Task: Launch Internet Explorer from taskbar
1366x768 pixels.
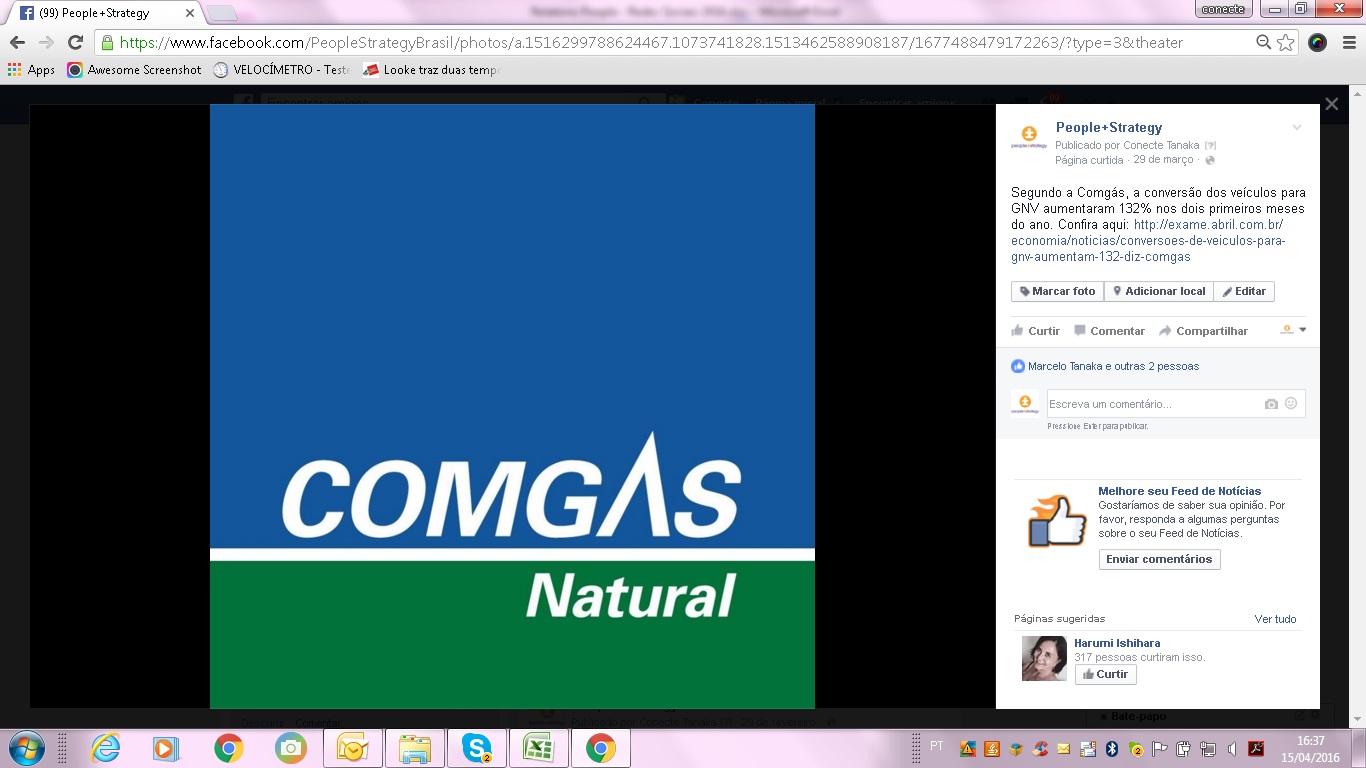Action: tap(105, 748)
